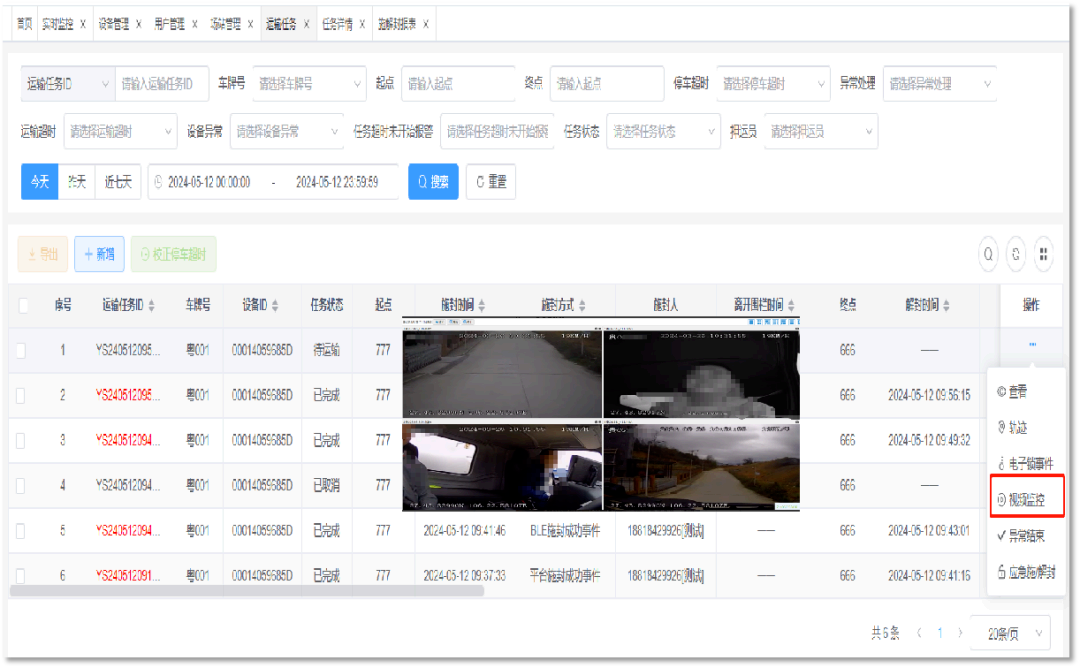
Task: Close the 设备管理 tab with its X
Action: coord(138,24)
